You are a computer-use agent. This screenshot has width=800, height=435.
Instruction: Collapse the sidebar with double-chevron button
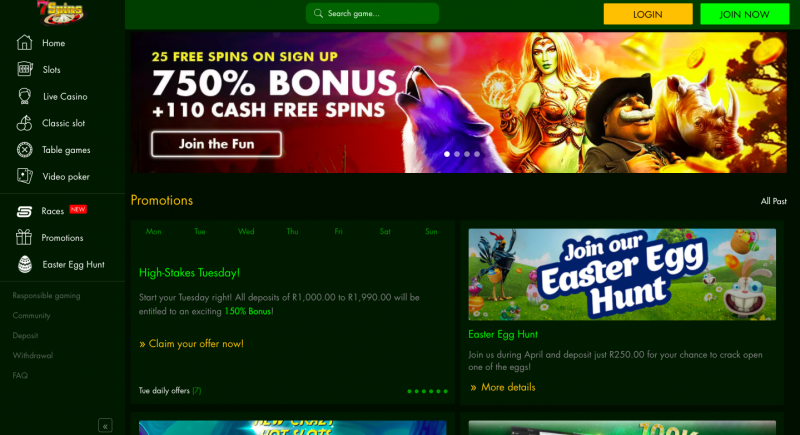[x=105, y=426]
